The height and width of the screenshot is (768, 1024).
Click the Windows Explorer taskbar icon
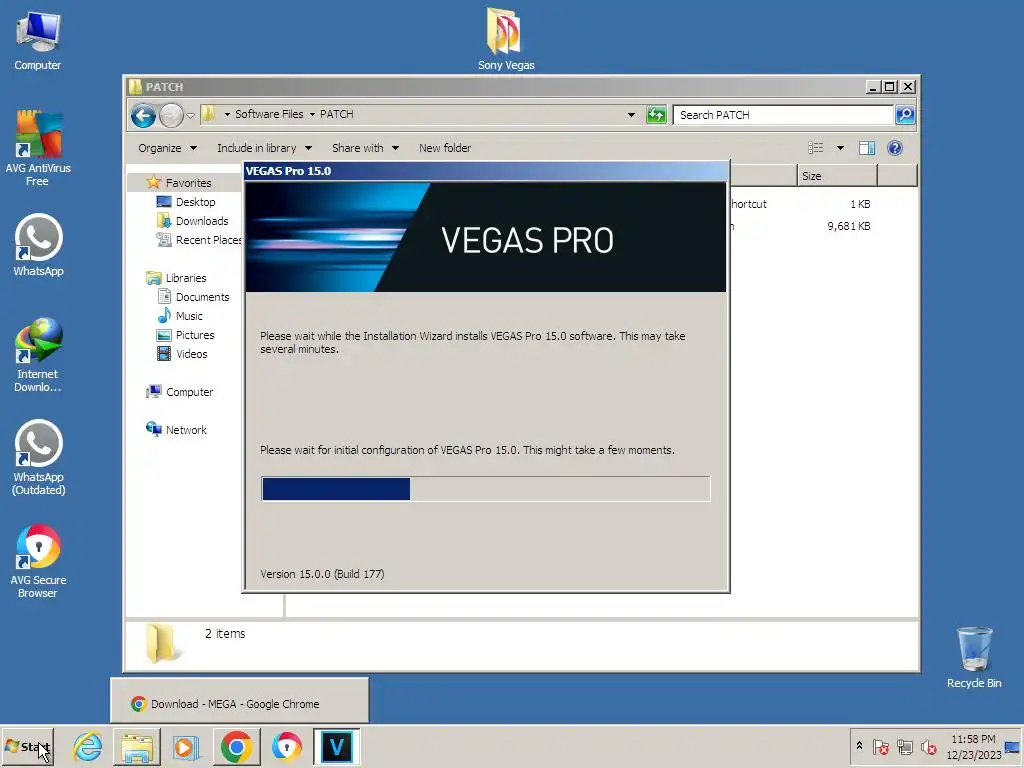click(136, 746)
